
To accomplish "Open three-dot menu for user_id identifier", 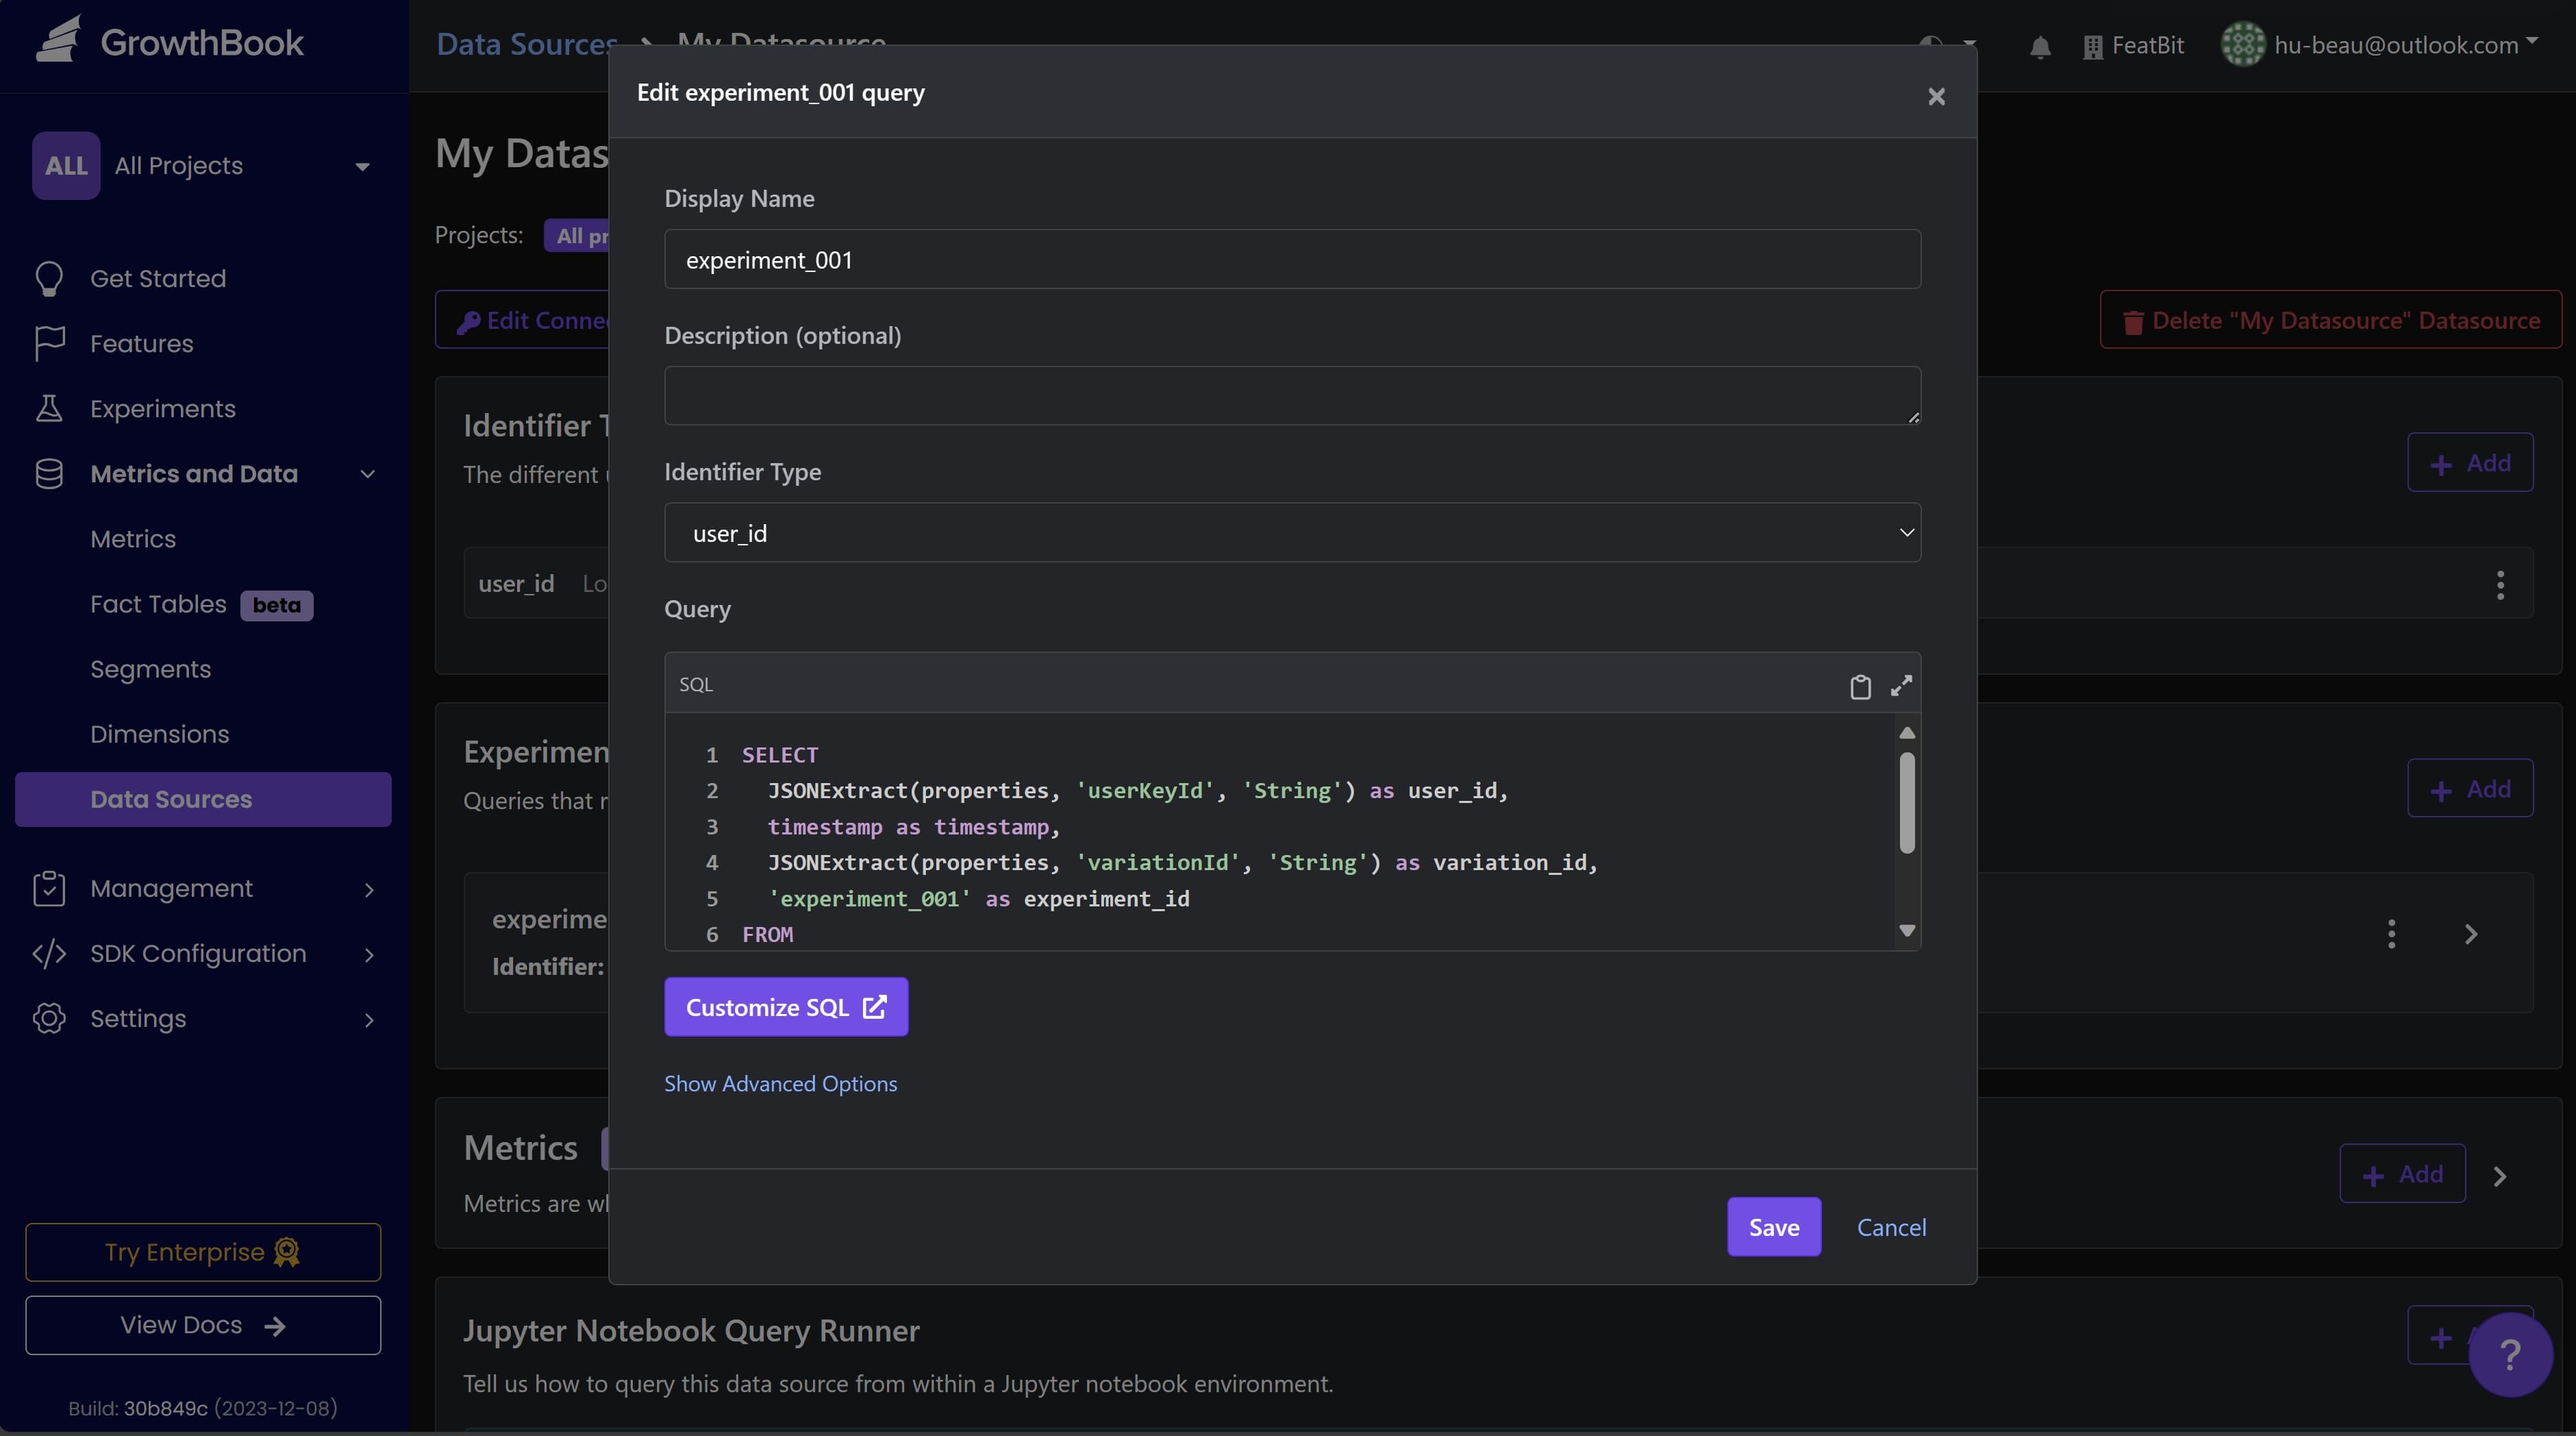I will [x=2500, y=584].
